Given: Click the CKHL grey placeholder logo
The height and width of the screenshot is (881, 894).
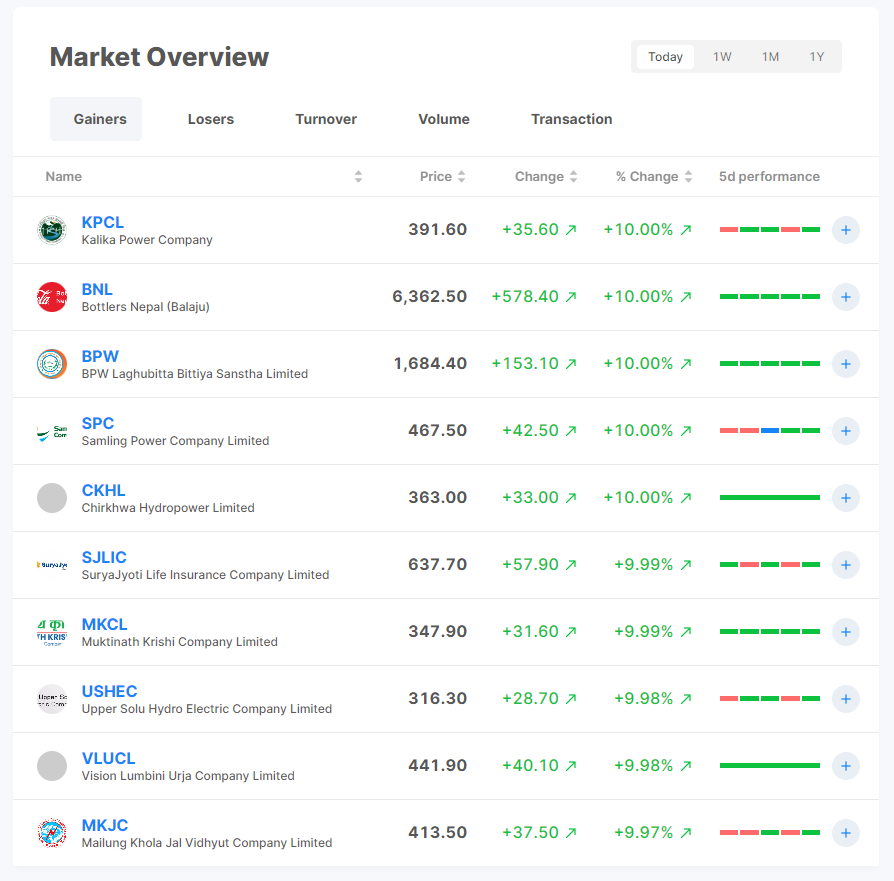Looking at the screenshot, I should pos(52,498).
